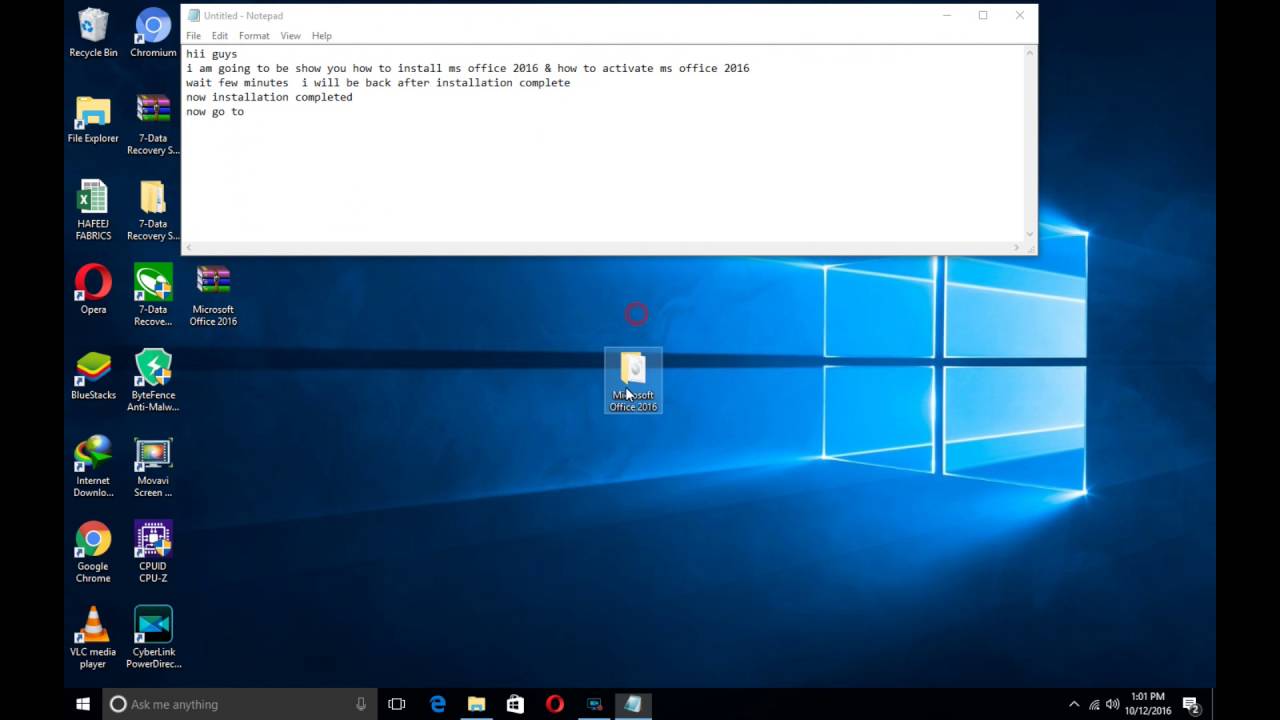This screenshot has height=720, width=1280.
Task: Open the Windows Start menu
Action: [x=83, y=704]
